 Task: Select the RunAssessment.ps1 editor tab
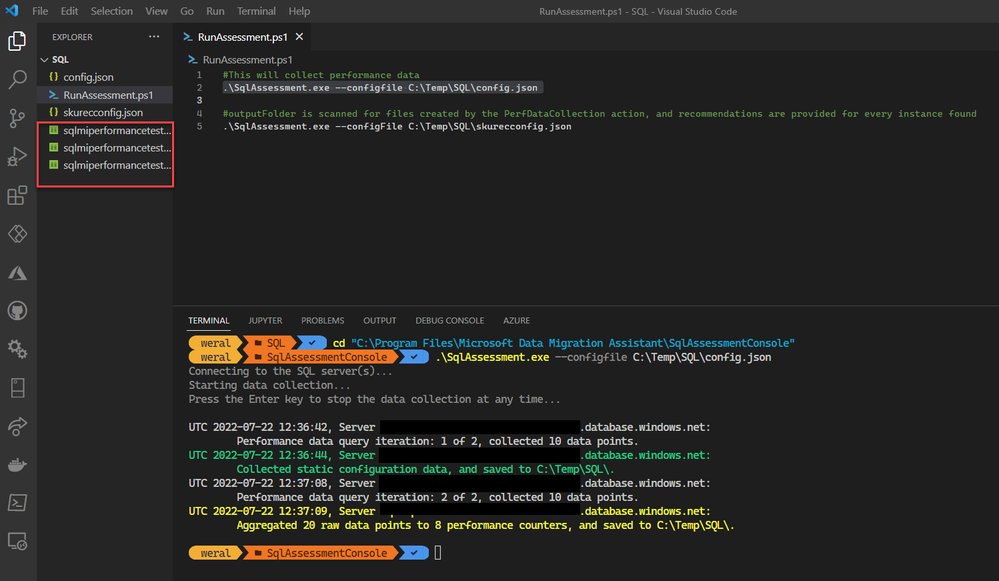[x=243, y=37]
